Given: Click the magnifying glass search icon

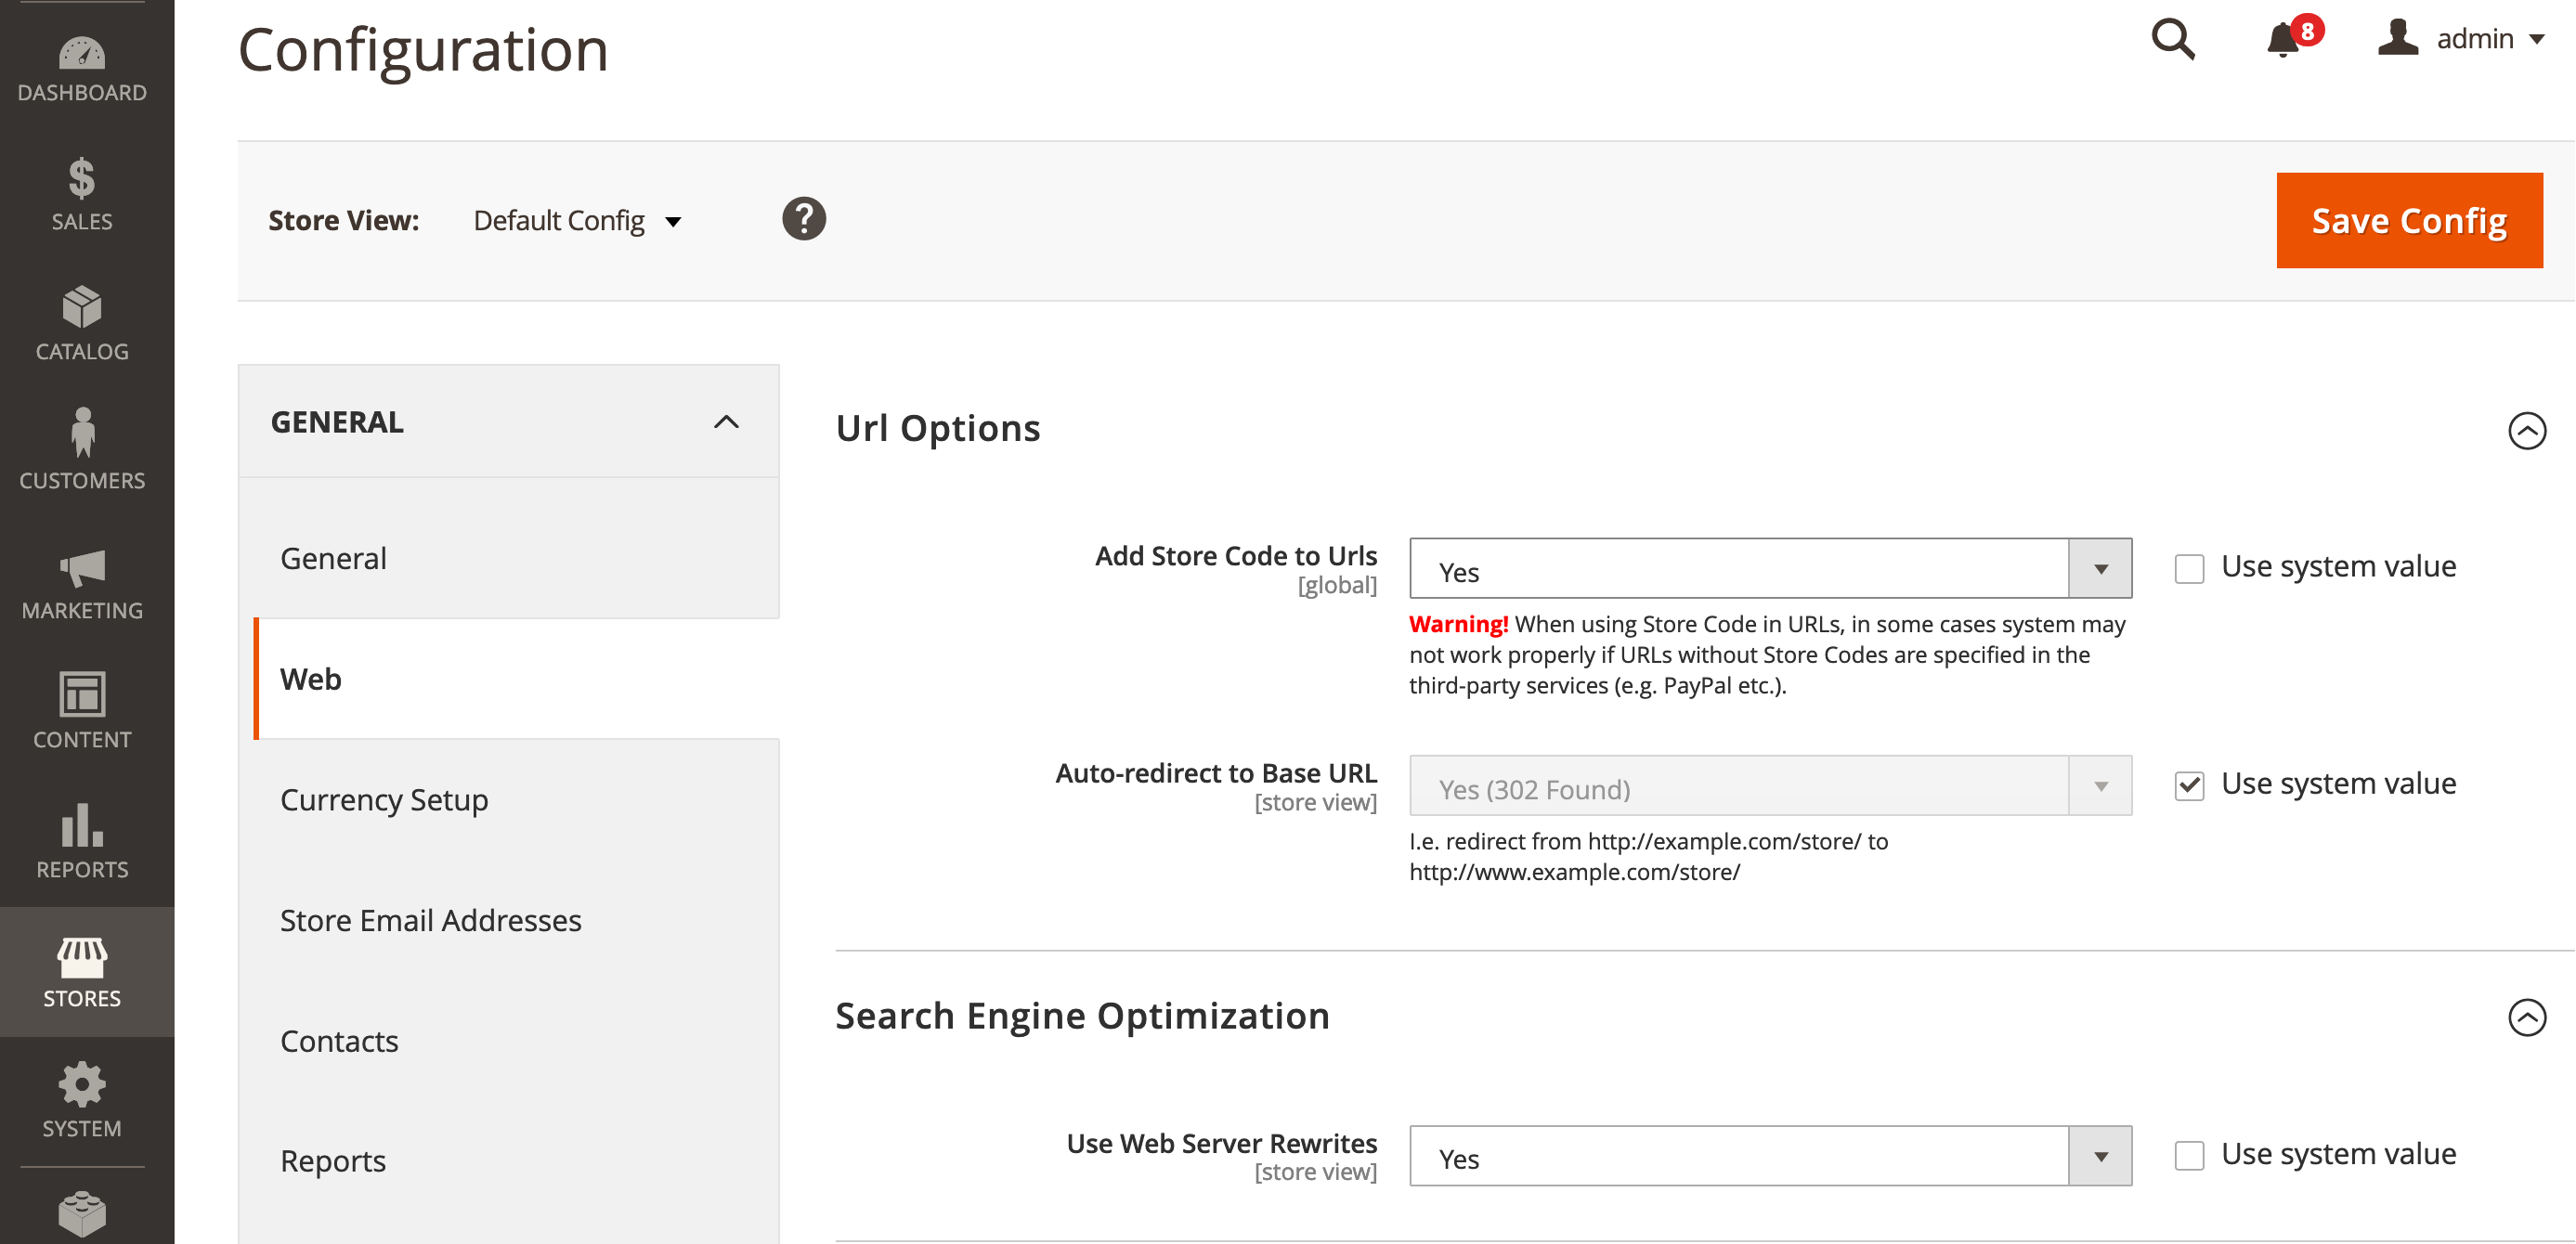Looking at the screenshot, I should [x=2172, y=40].
